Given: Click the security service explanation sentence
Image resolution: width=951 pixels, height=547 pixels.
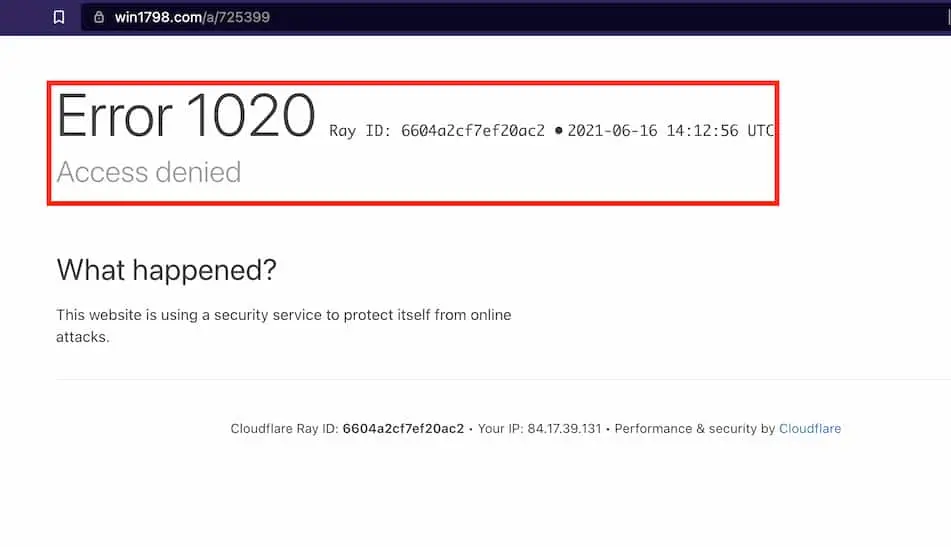Looking at the screenshot, I should pyautogui.click(x=283, y=315).
